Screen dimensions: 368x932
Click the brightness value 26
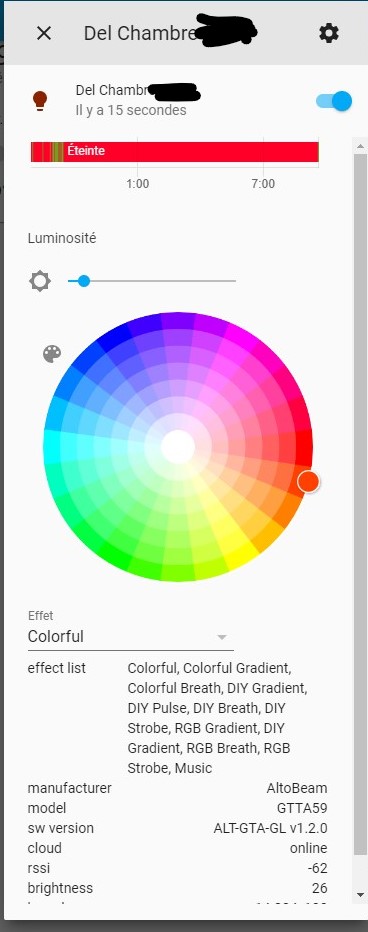tap(320, 888)
